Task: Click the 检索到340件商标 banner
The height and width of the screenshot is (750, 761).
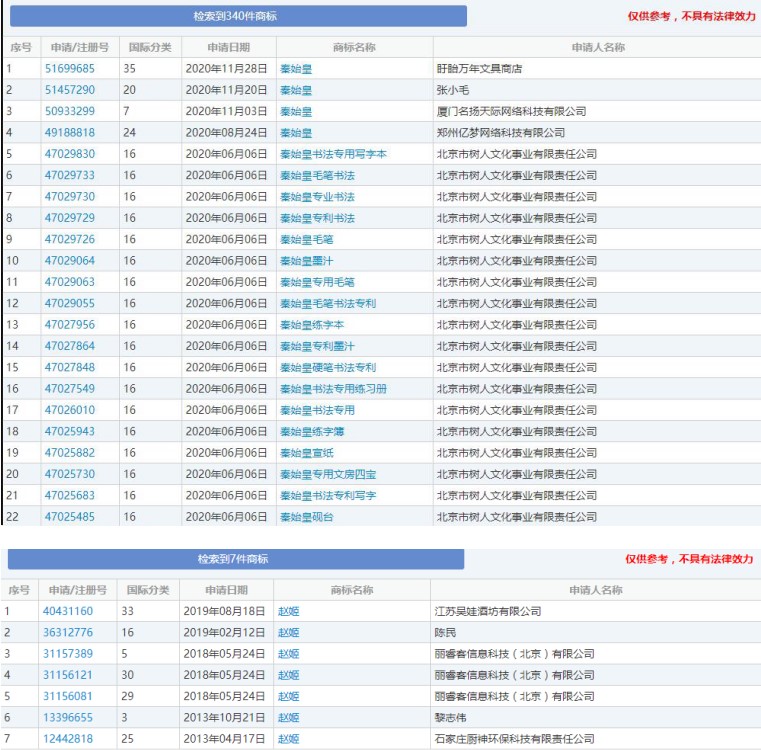Action: 238,16
